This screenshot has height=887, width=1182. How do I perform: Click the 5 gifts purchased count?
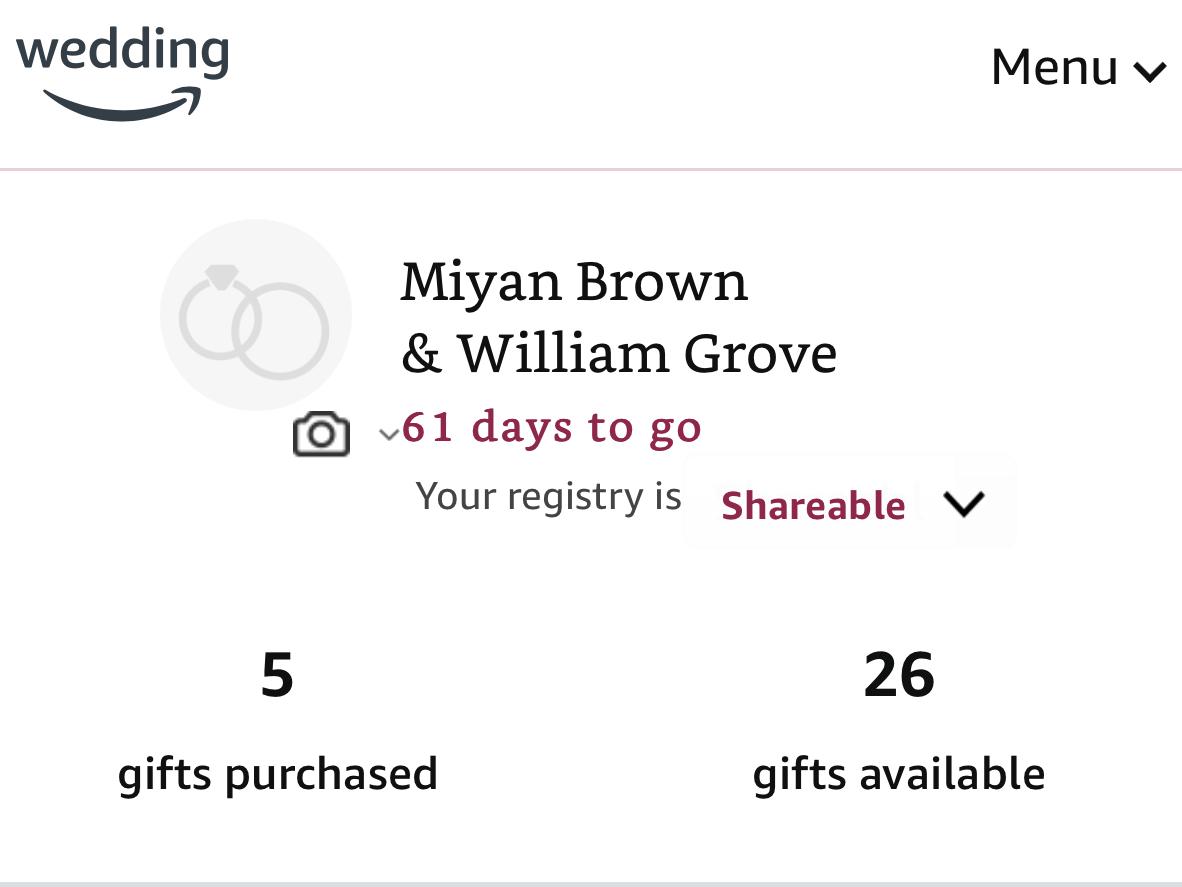tap(277, 675)
